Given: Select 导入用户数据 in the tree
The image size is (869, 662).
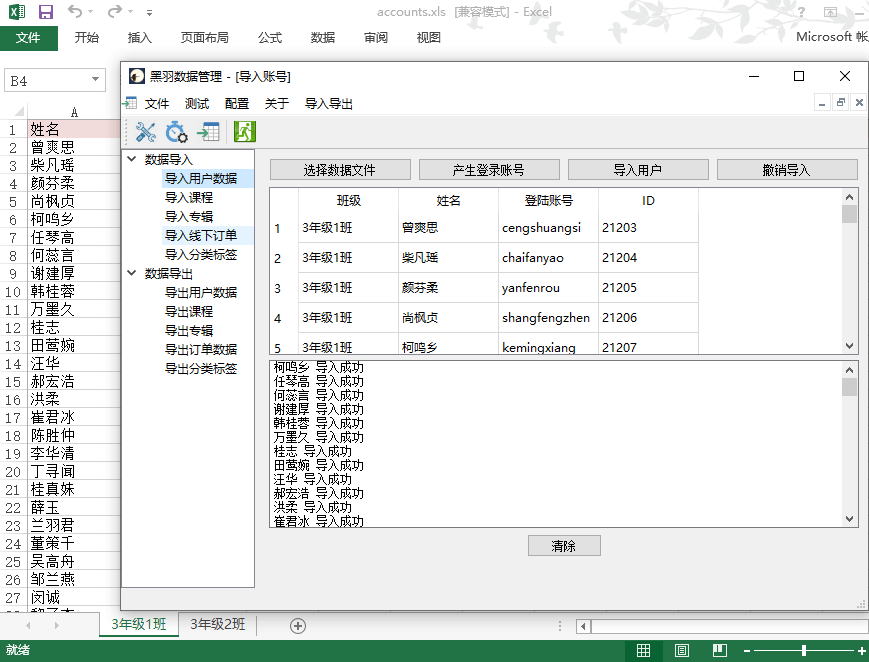Looking at the screenshot, I should pos(201,179).
